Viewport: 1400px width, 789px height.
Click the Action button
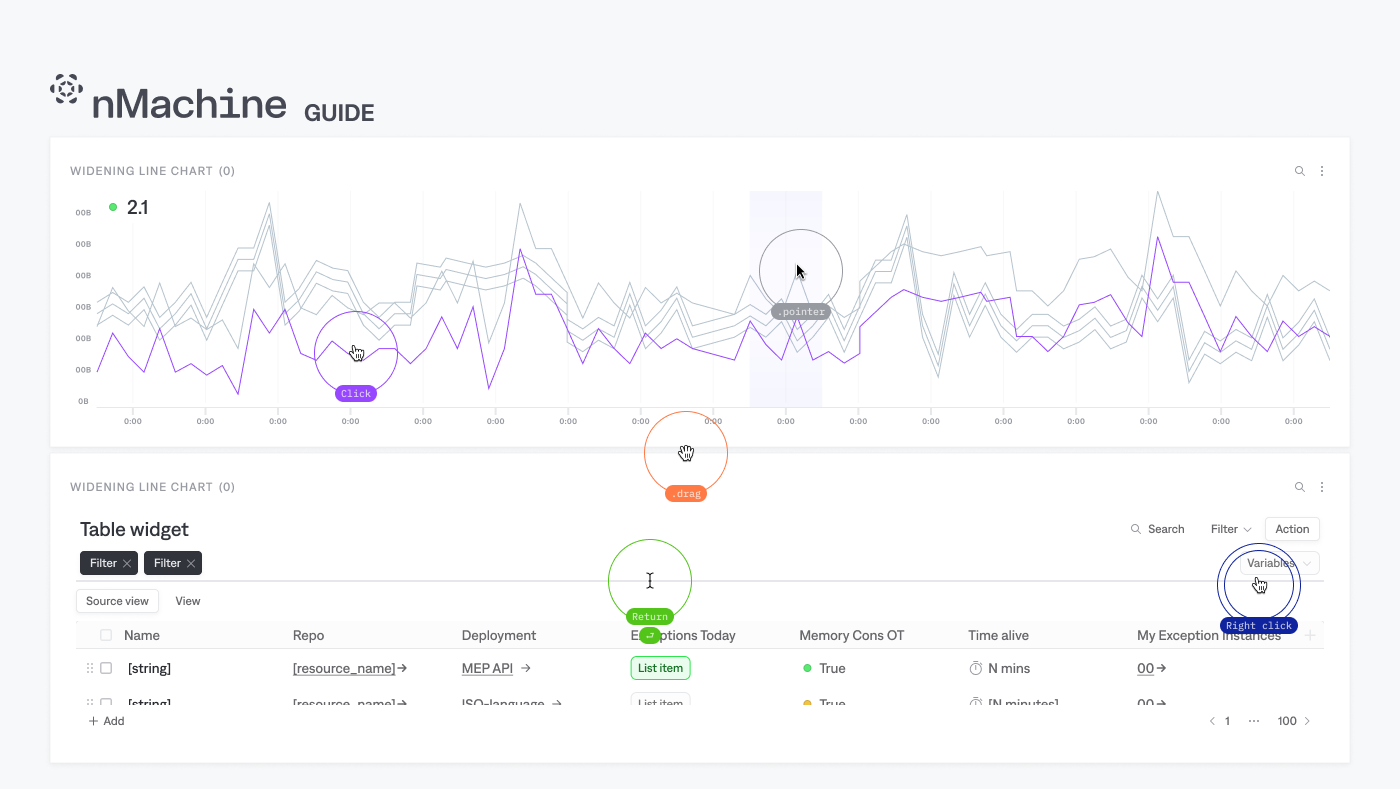(x=1292, y=529)
